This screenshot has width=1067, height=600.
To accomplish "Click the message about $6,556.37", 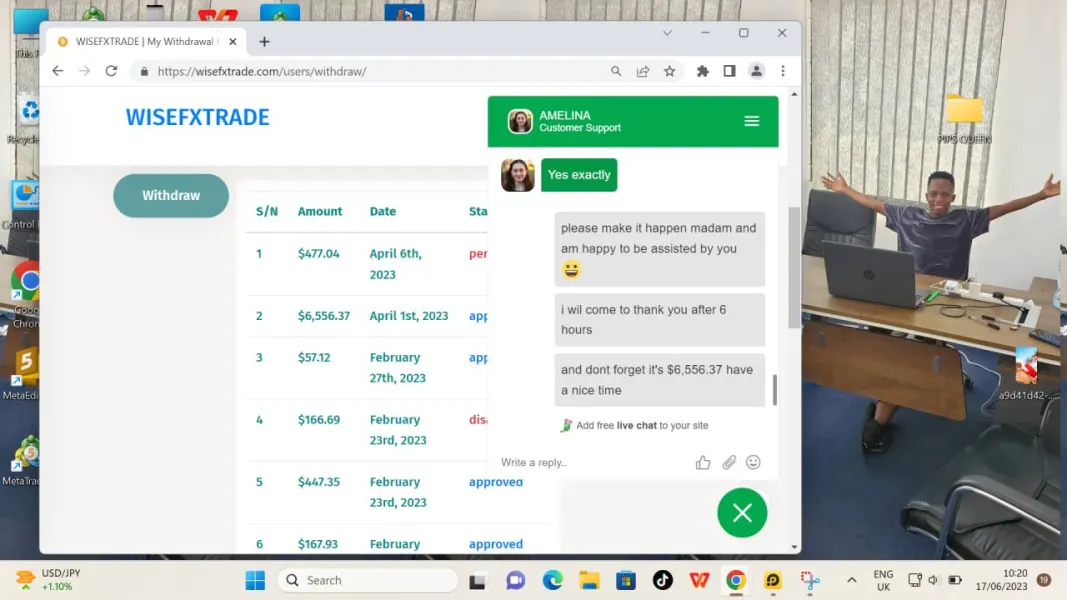I will point(659,380).
